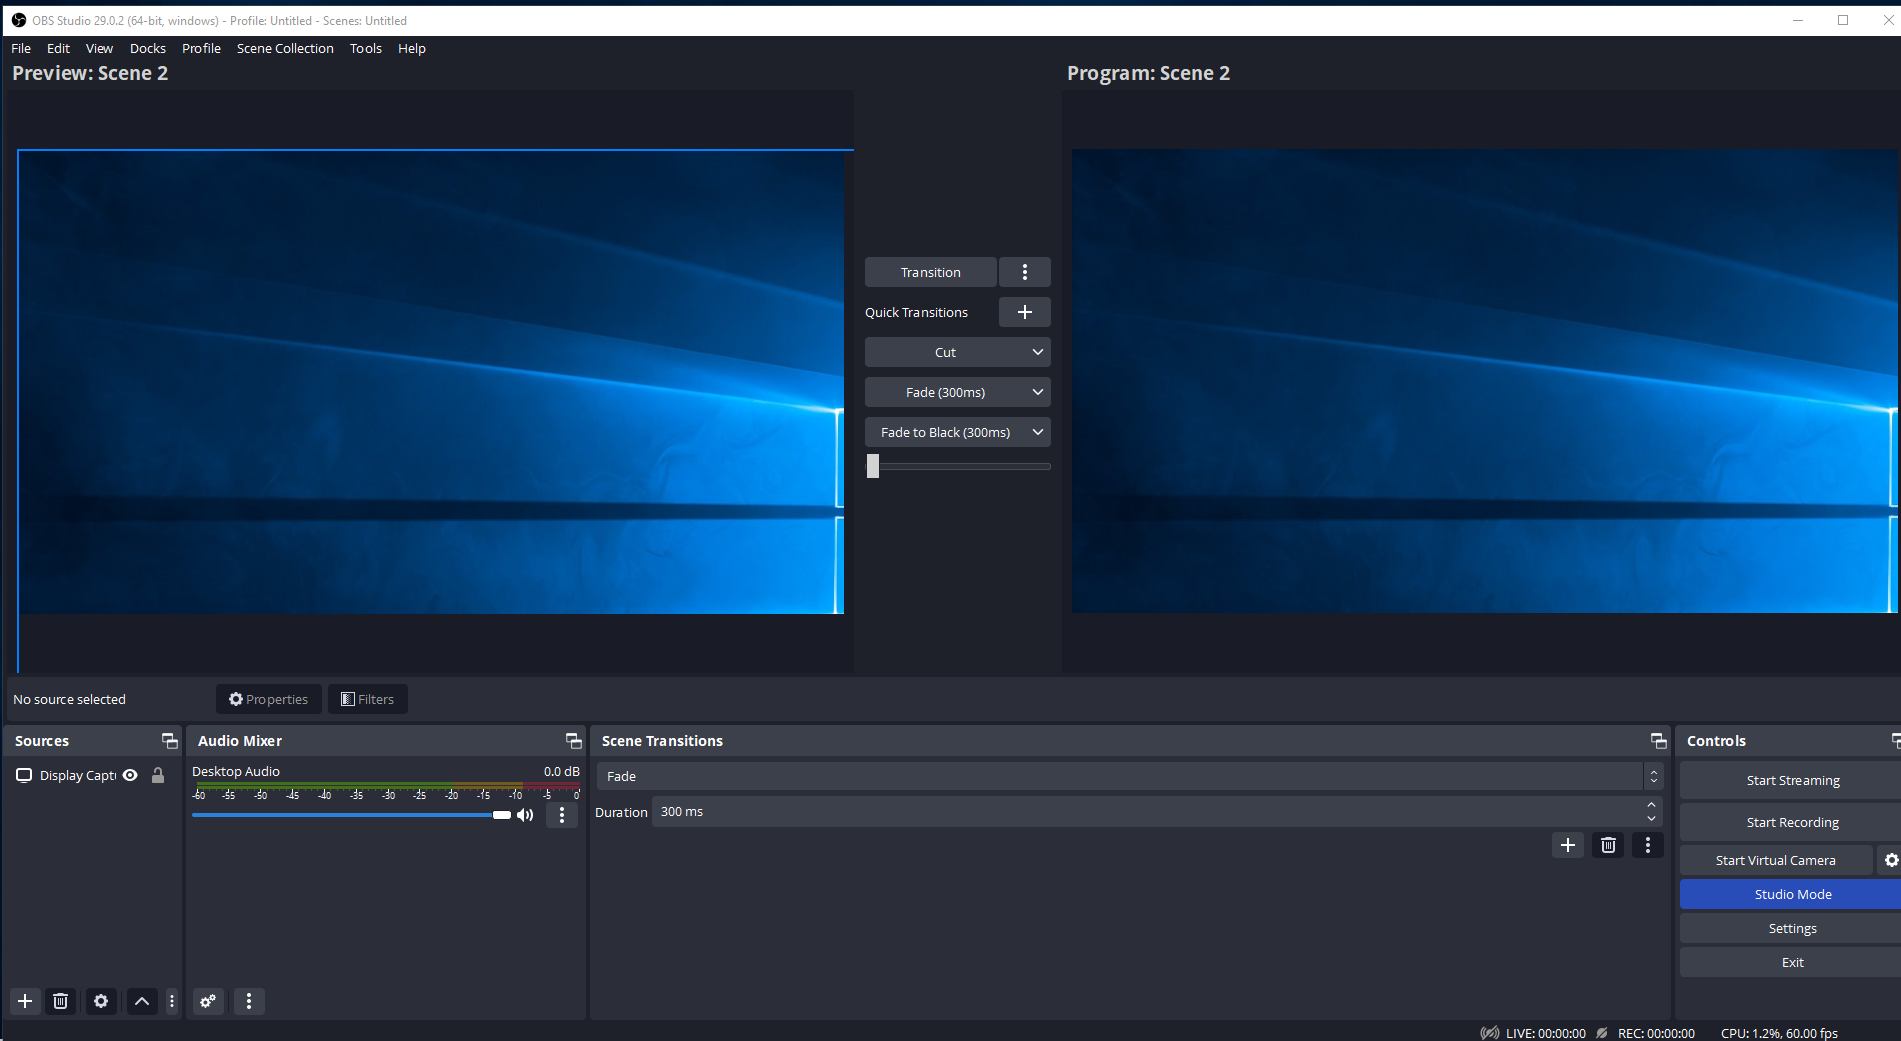1901x1041 pixels.
Task: Toggle Studio Mode off
Action: pos(1792,894)
